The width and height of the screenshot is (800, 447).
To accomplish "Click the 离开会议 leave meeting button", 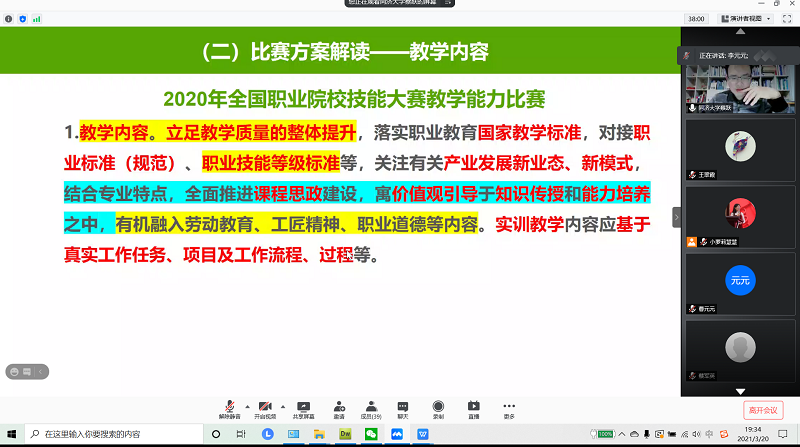I will 765,410.
